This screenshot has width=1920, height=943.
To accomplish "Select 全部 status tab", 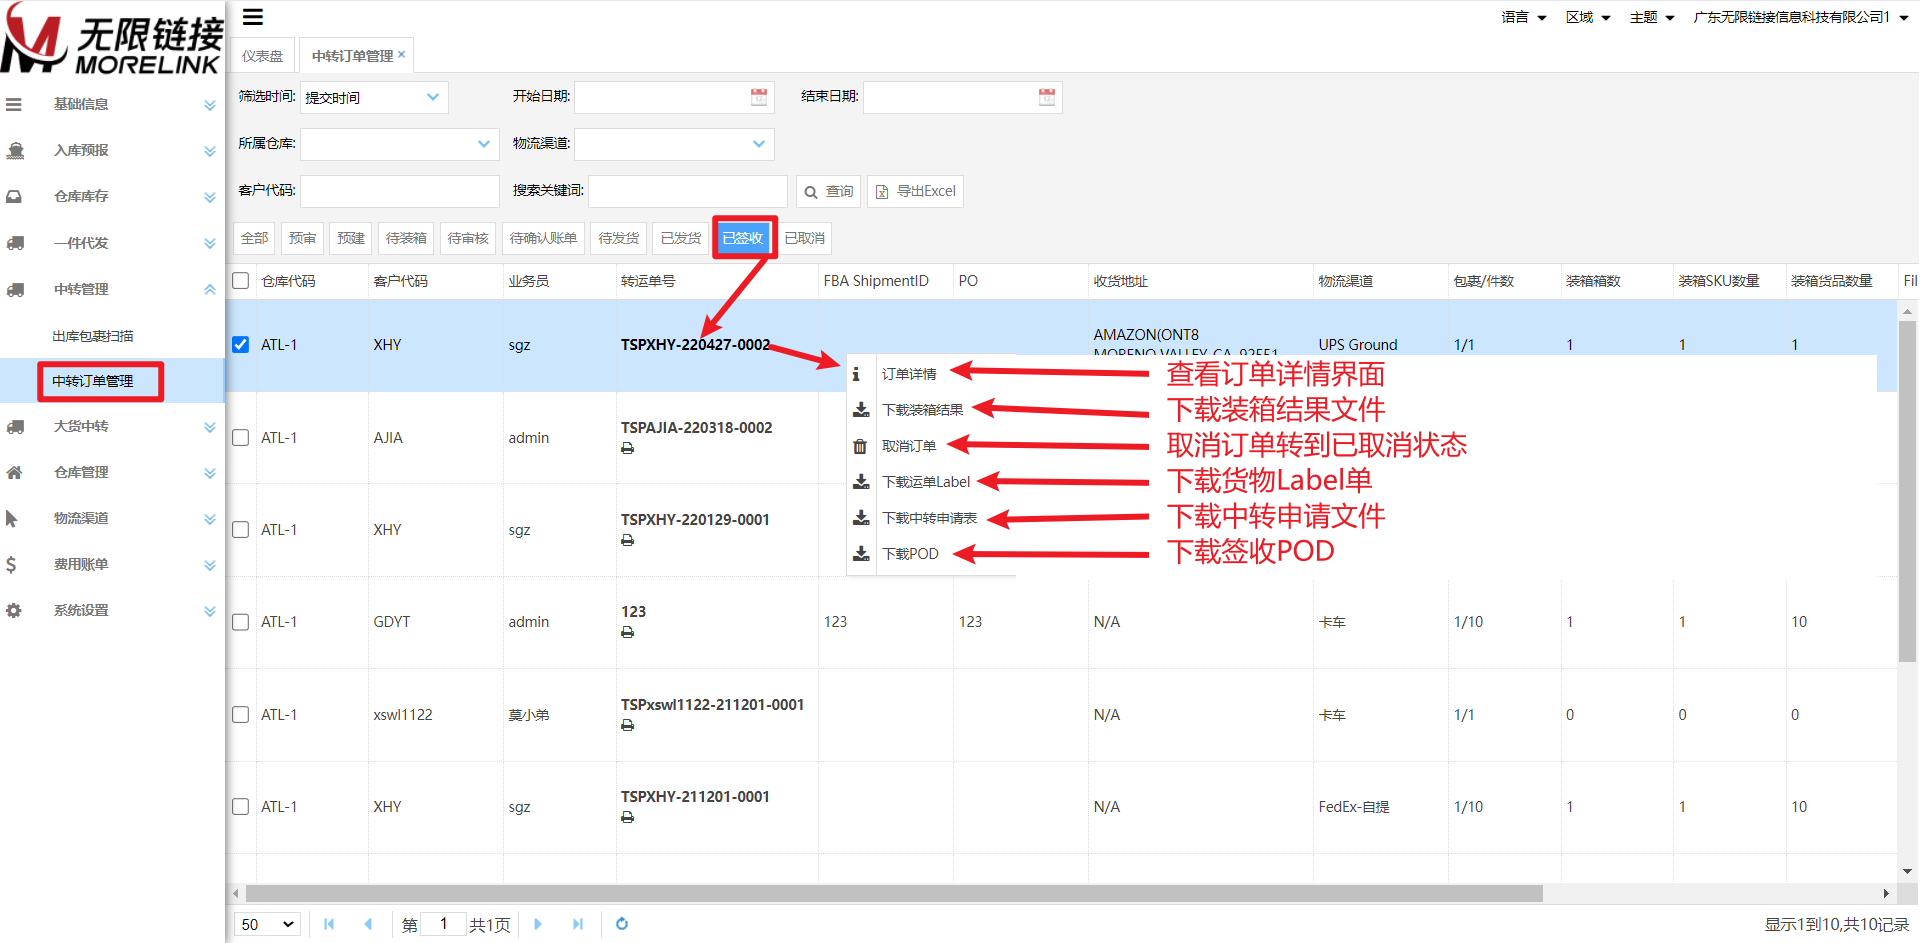I will click(x=254, y=238).
